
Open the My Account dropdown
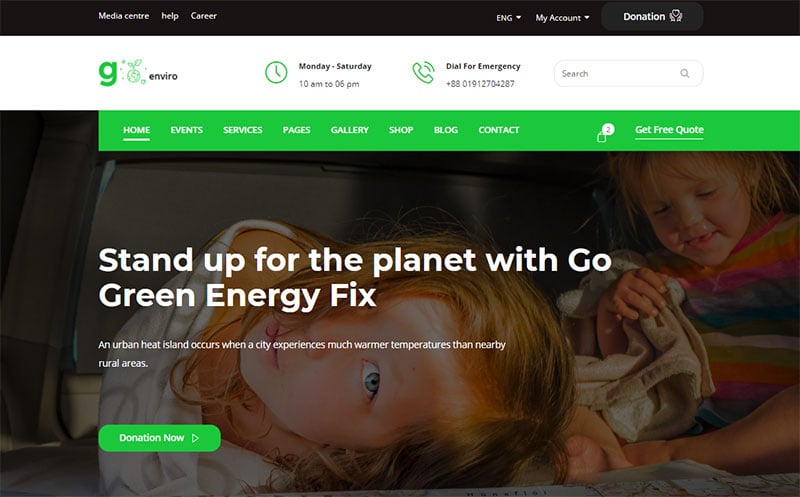pyautogui.click(x=562, y=17)
